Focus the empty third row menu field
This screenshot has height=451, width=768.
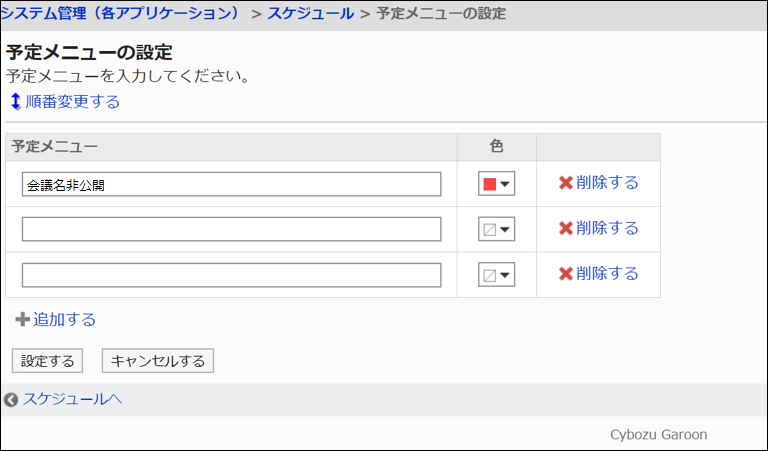231,275
